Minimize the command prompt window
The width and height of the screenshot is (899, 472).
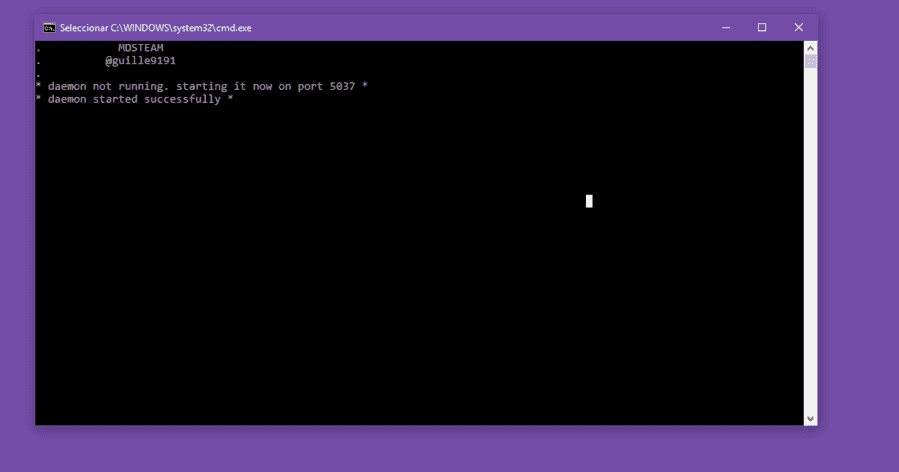[x=725, y=28]
